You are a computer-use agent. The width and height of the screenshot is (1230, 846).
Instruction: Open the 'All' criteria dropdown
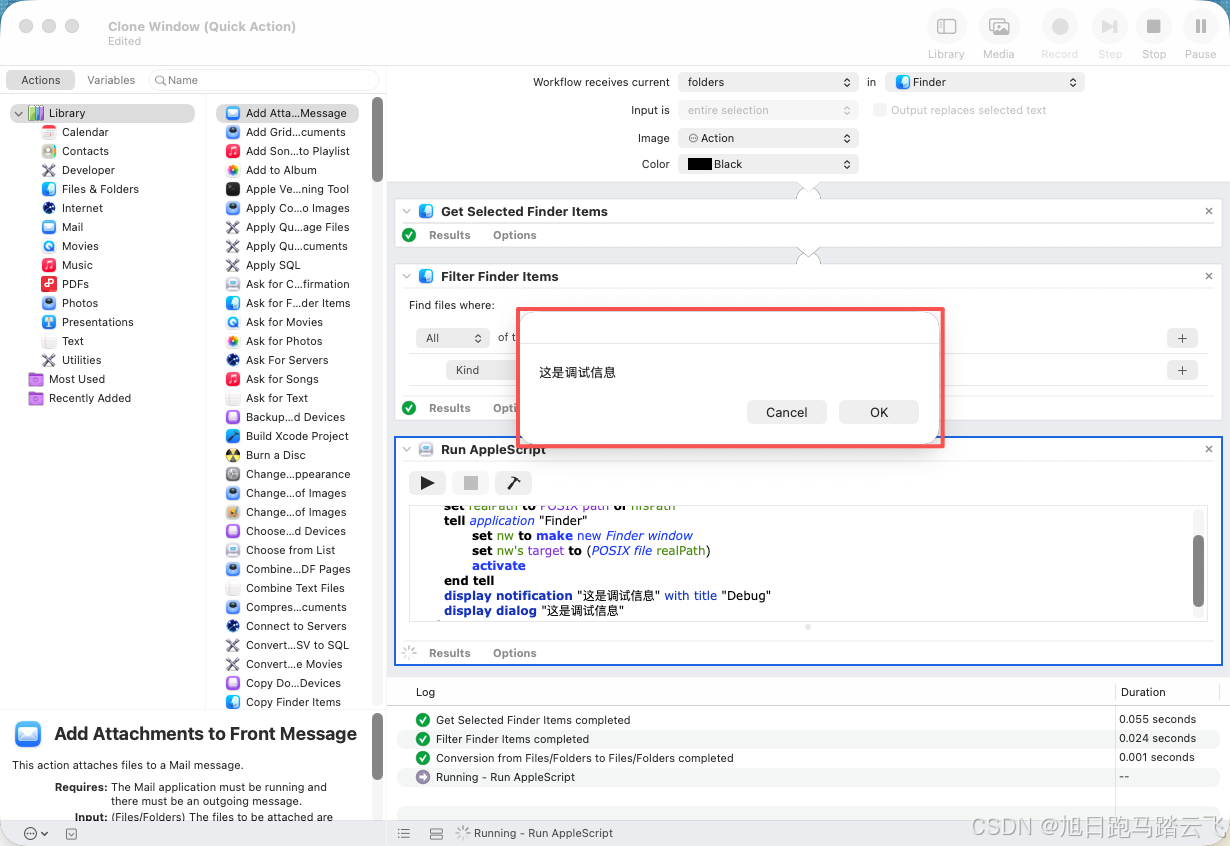(x=453, y=338)
